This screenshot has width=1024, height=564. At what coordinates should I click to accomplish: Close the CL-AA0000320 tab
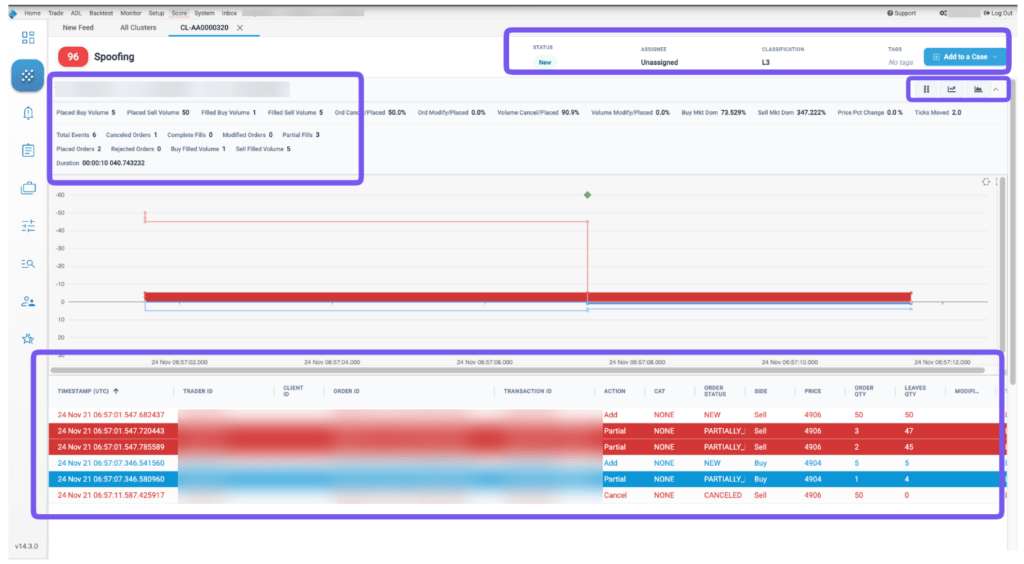[240, 28]
